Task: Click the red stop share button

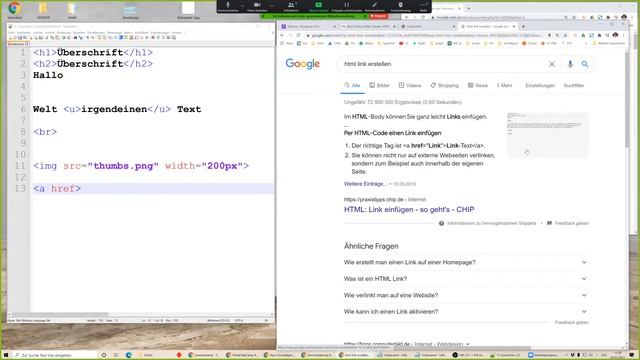Action: [378, 16]
